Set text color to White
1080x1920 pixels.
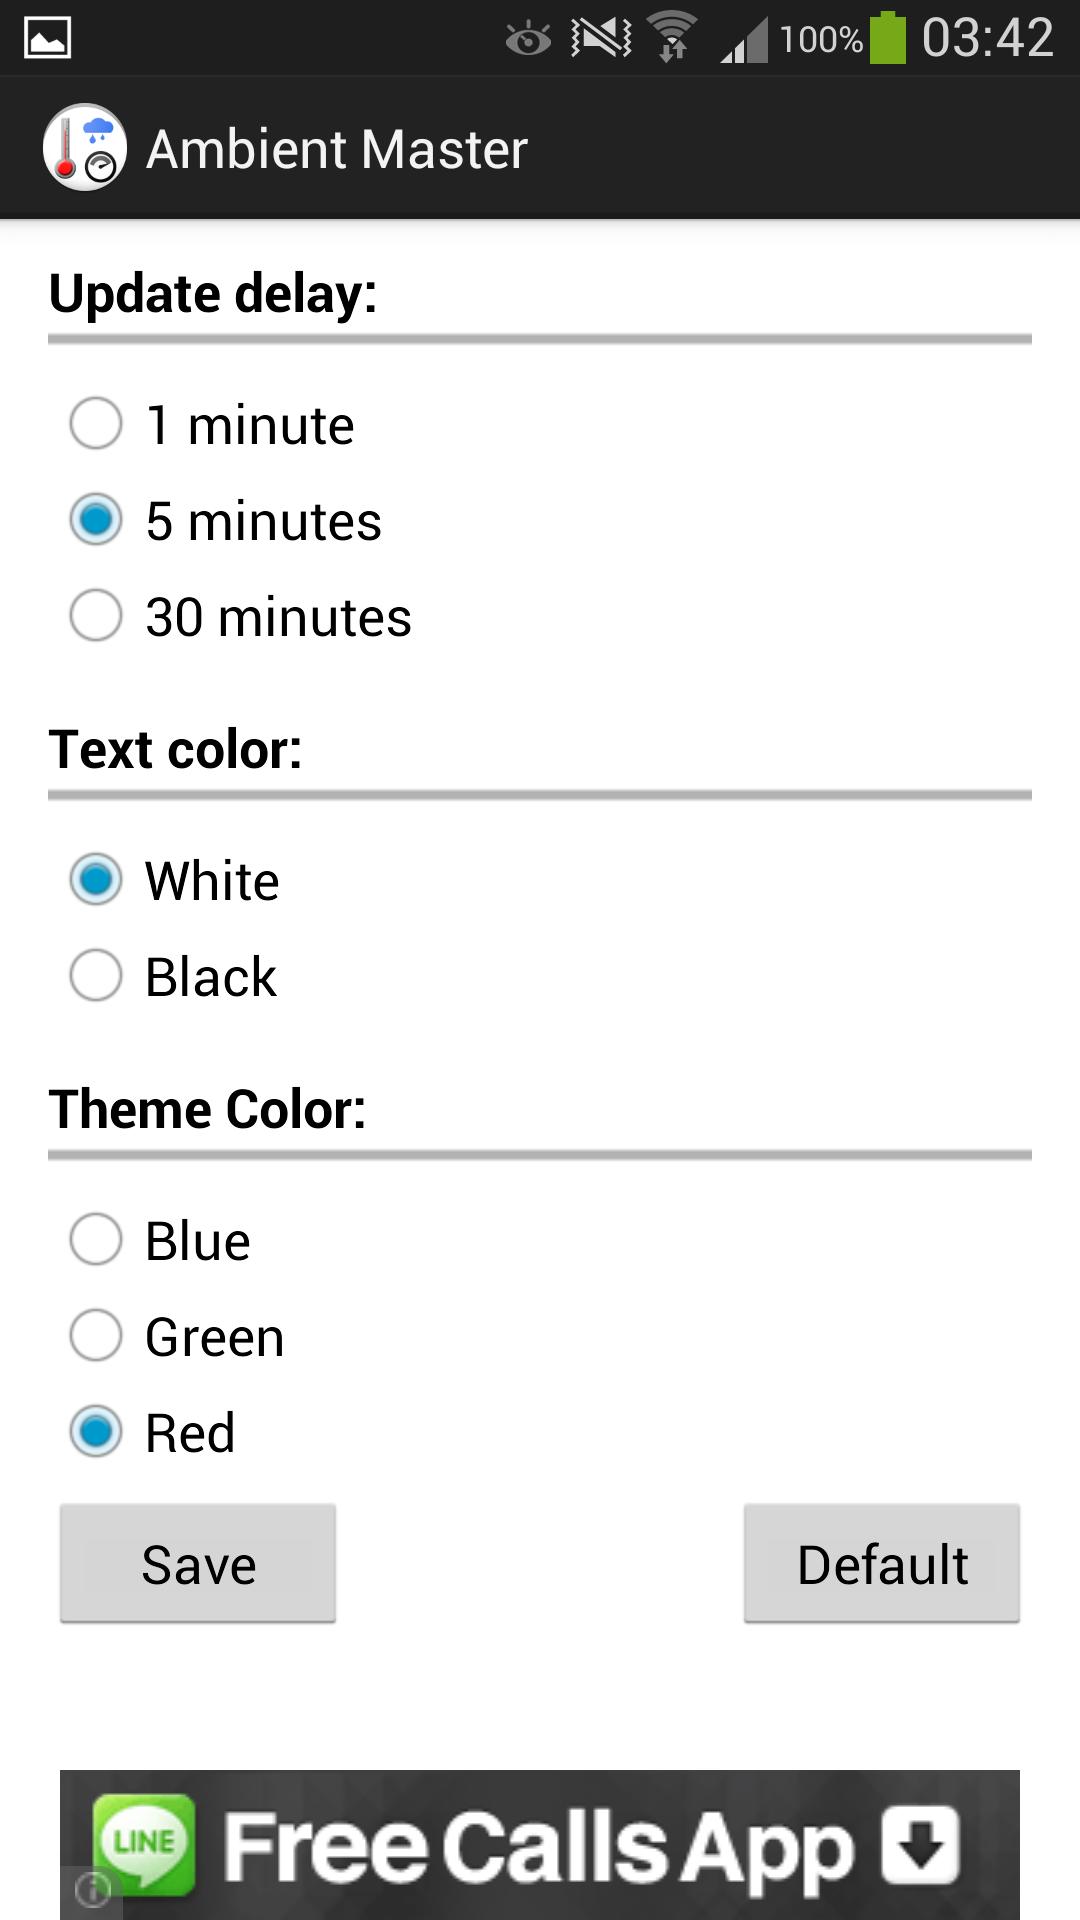coord(96,880)
